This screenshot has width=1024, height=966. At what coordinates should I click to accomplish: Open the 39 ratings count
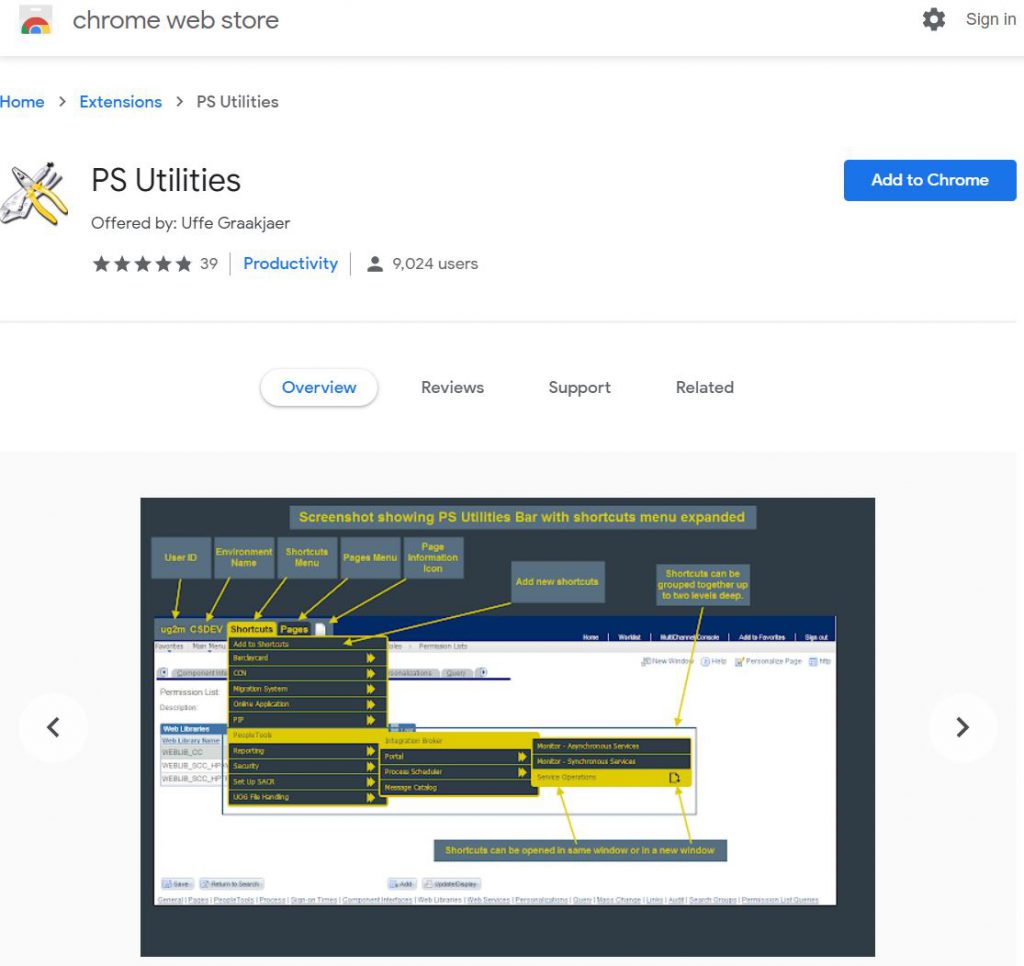coord(209,264)
